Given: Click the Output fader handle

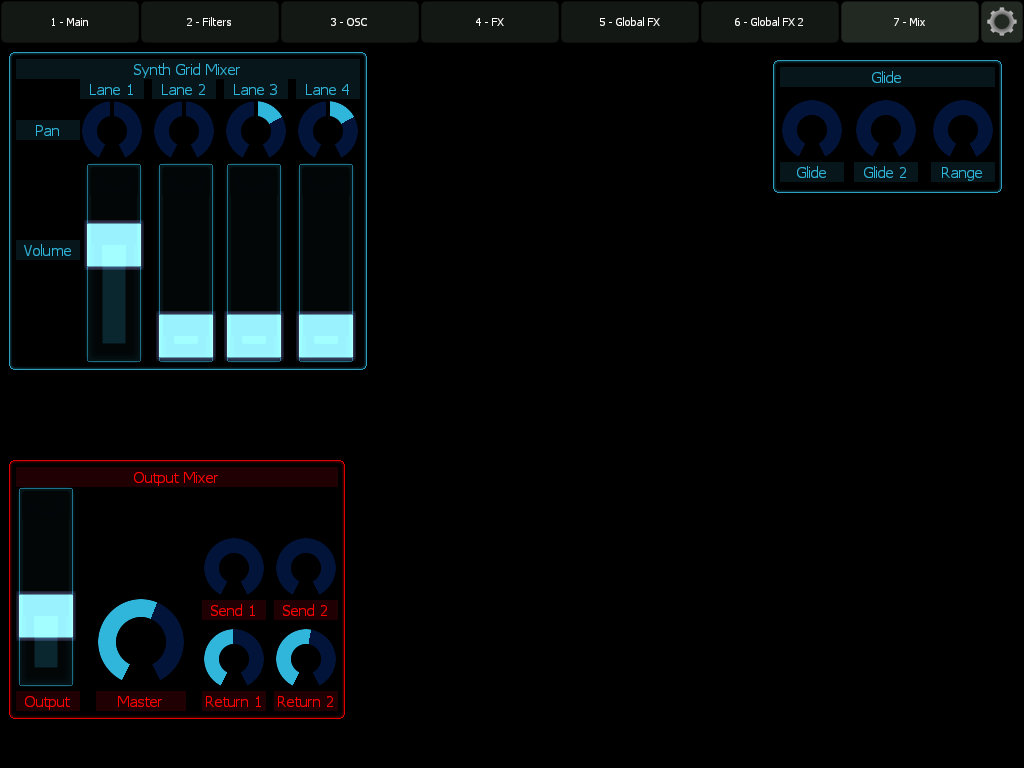Looking at the screenshot, I should 46,616.
